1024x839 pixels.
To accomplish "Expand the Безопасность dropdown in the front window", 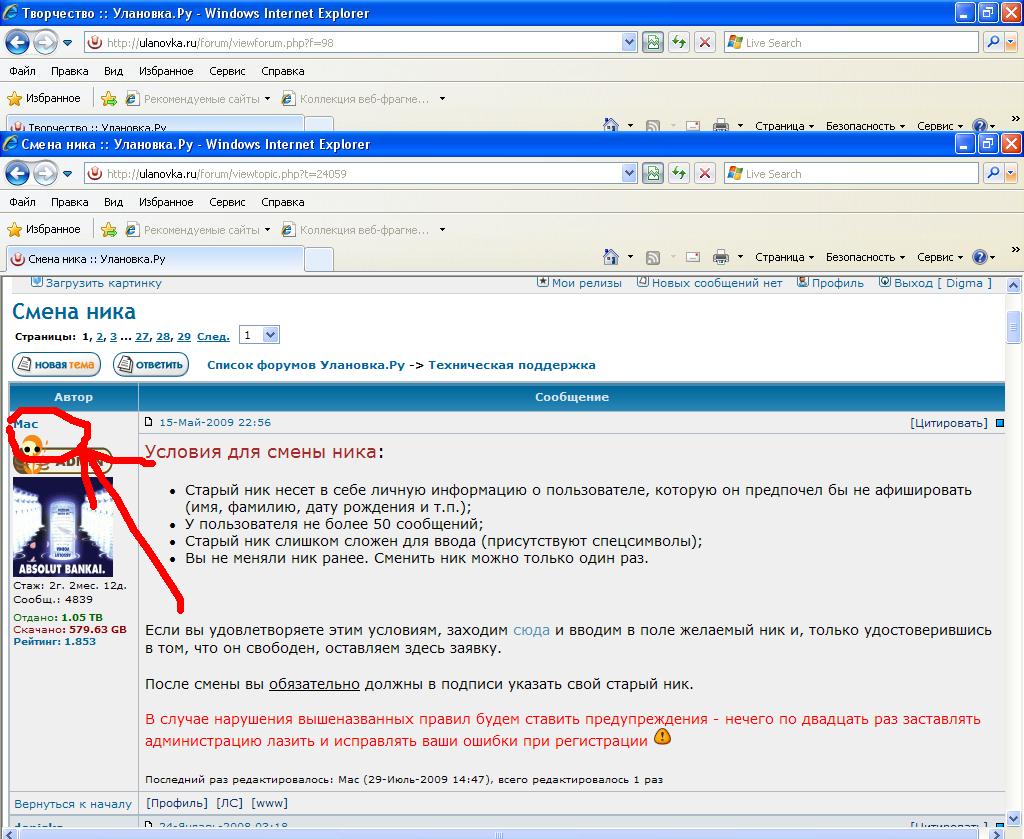I will [x=865, y=257].
